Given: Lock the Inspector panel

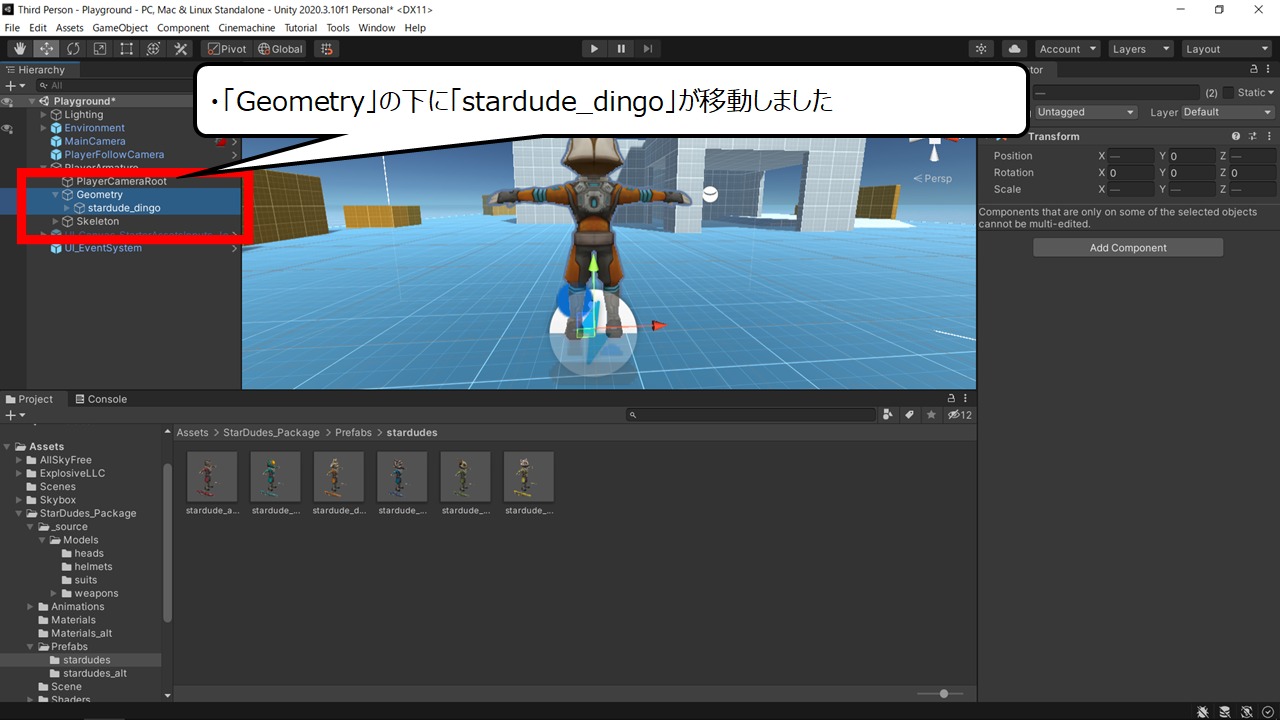Looking at the screenshot, I should (x=1254, y=69).
